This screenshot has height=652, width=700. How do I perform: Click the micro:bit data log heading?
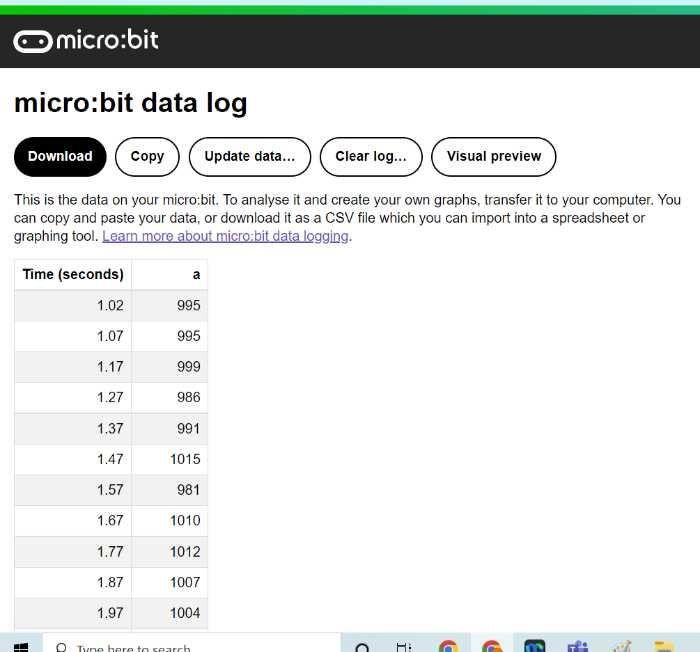click(130, 103)
